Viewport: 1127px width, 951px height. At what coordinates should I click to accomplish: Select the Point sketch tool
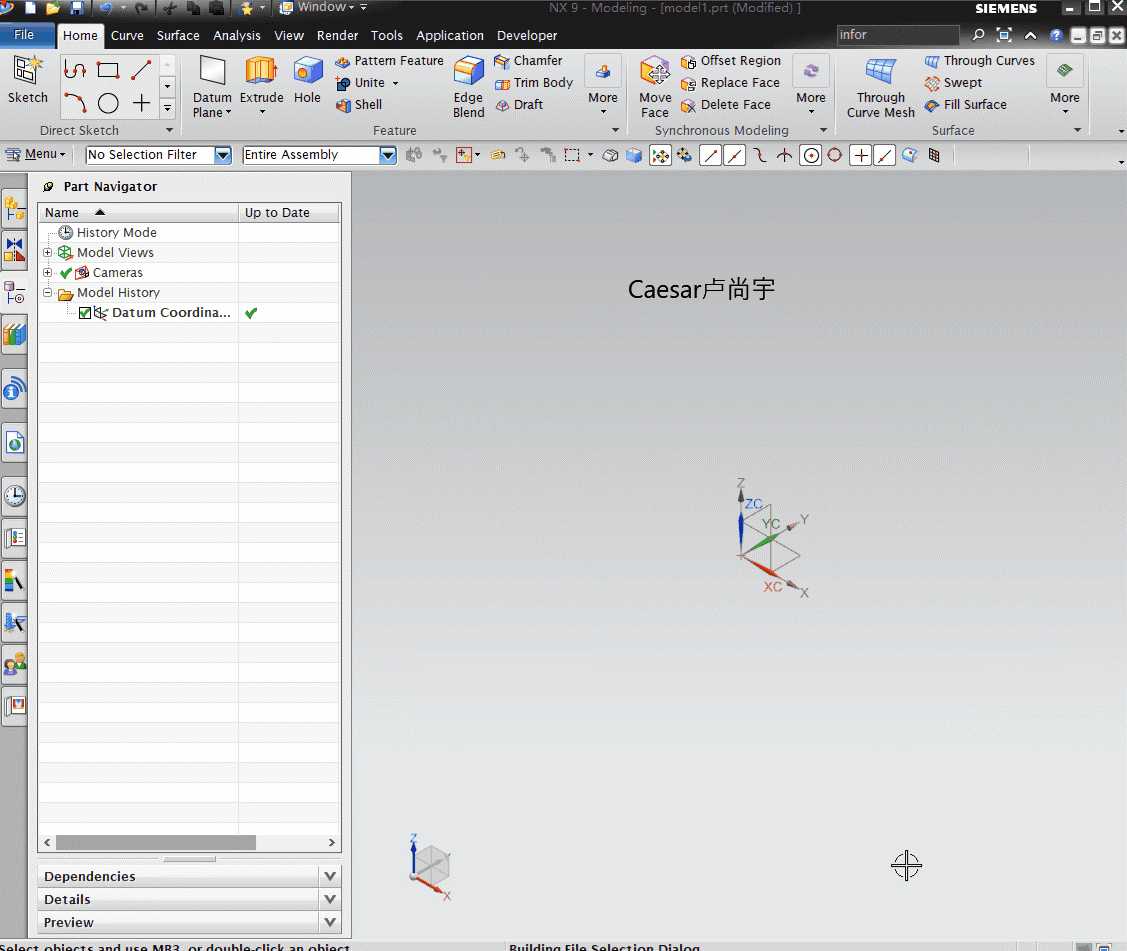pos(141,103)
